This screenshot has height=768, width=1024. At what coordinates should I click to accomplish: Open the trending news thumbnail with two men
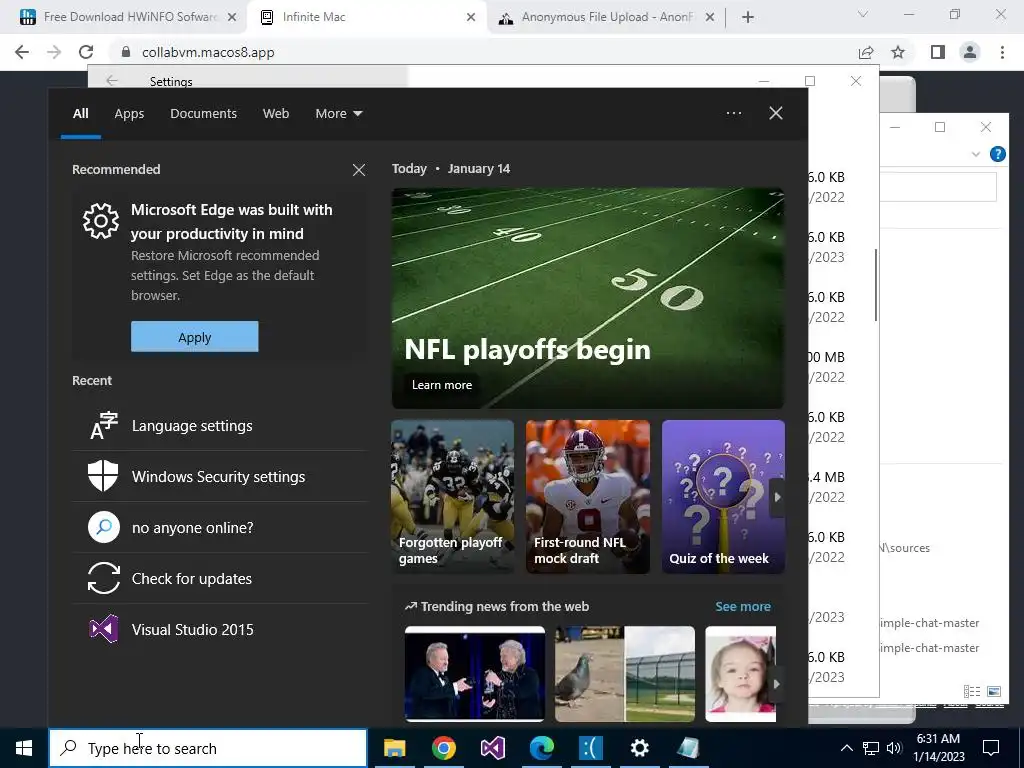(475, 673)
